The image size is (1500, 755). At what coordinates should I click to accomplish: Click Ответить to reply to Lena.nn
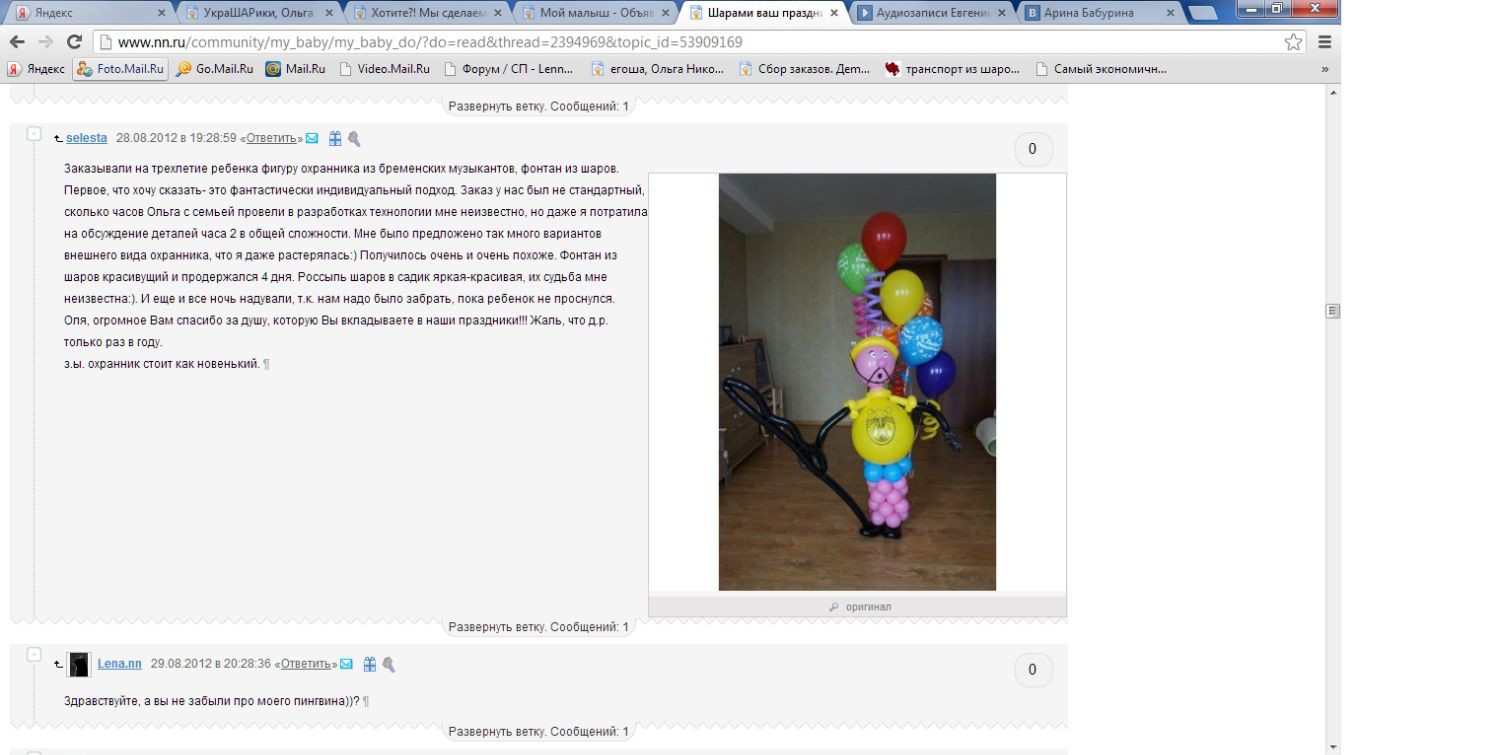coord(305,664)
